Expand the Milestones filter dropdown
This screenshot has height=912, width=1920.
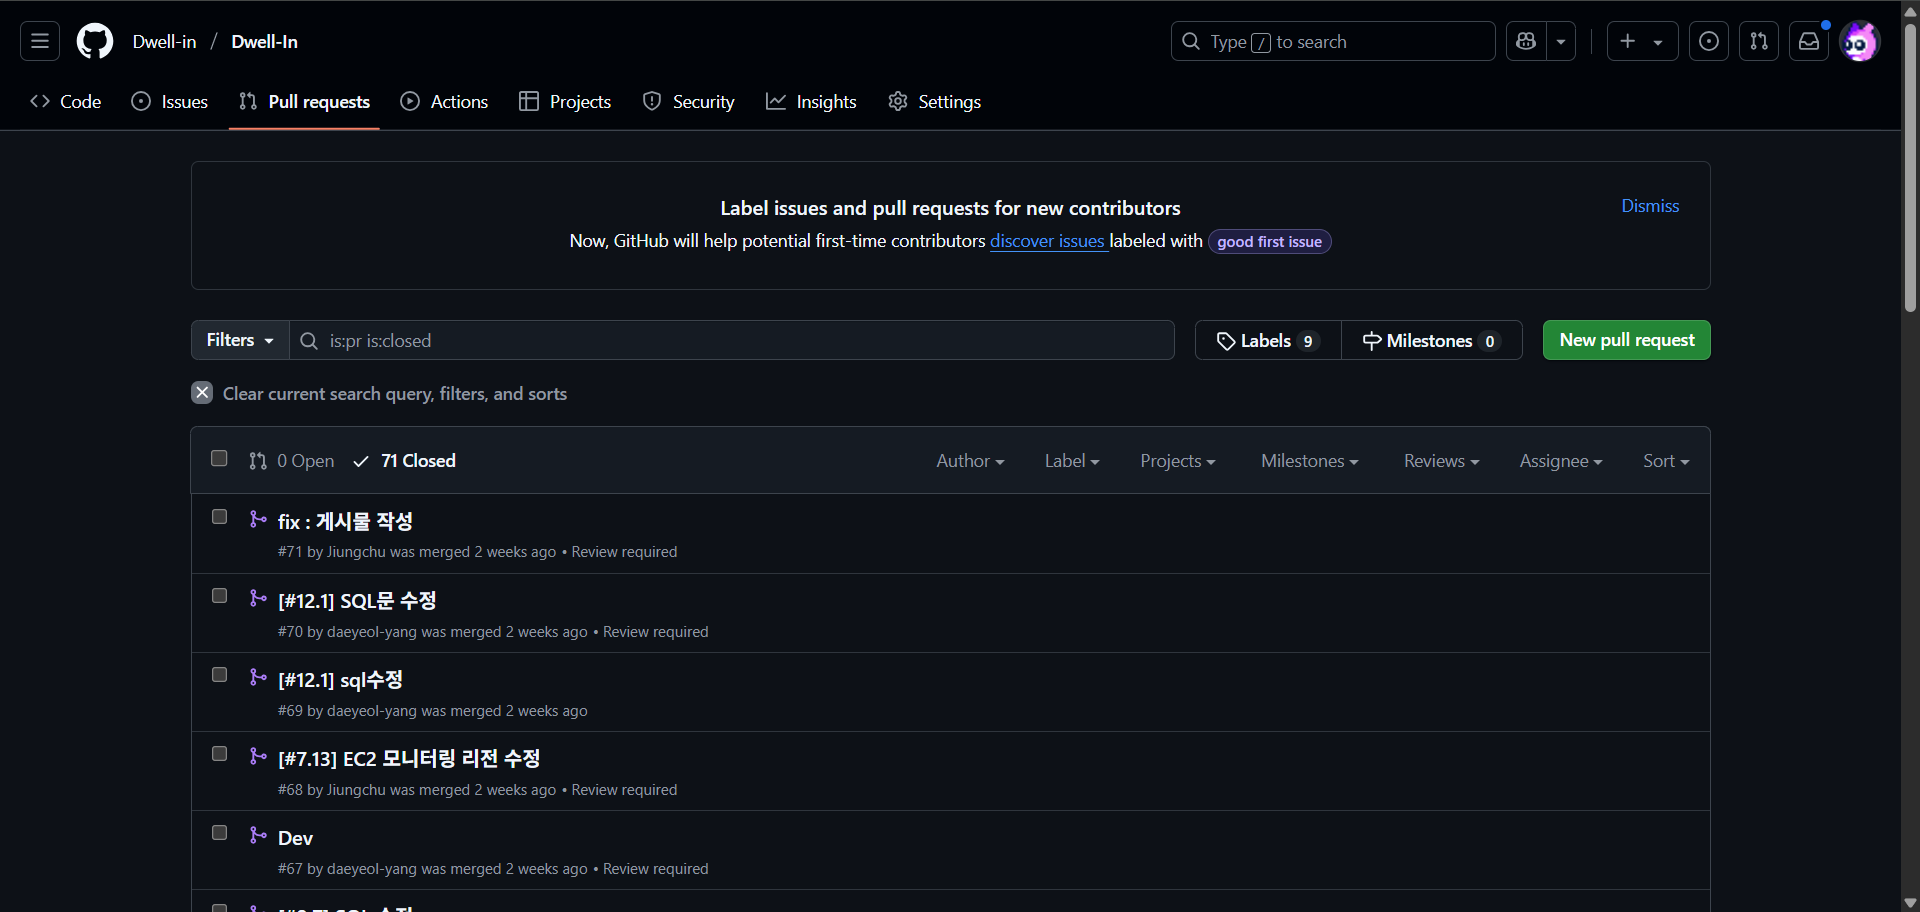[x=1309, y=460]
